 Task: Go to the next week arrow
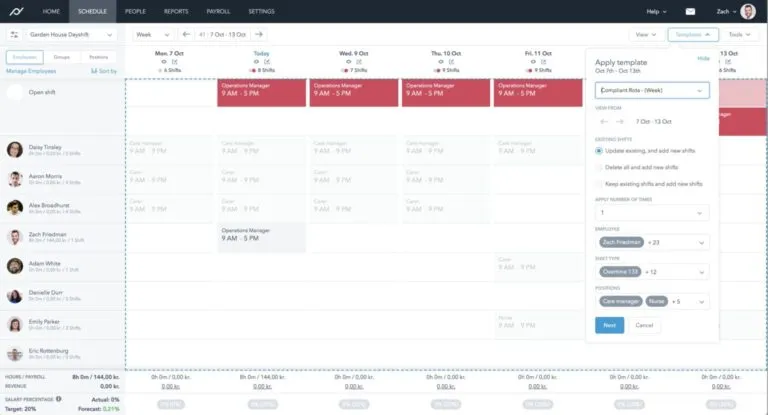coord(258,35)
